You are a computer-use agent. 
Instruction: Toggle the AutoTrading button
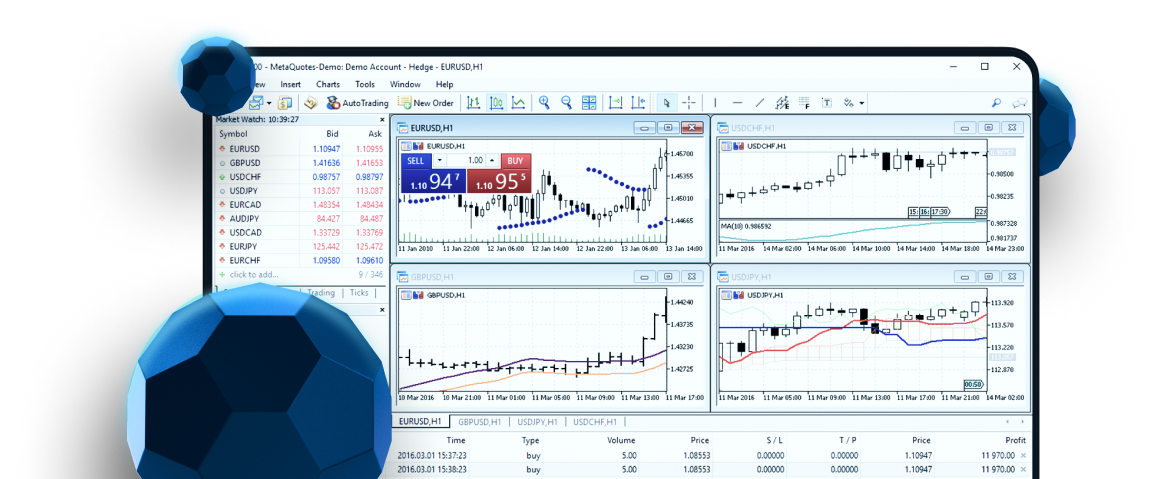click(x=358, y=103)
